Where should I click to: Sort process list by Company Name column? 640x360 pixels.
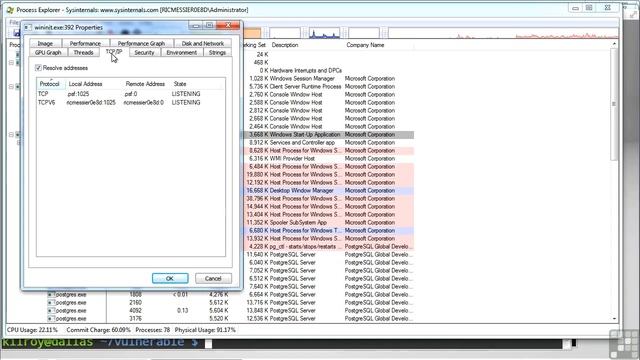(378, 45)
